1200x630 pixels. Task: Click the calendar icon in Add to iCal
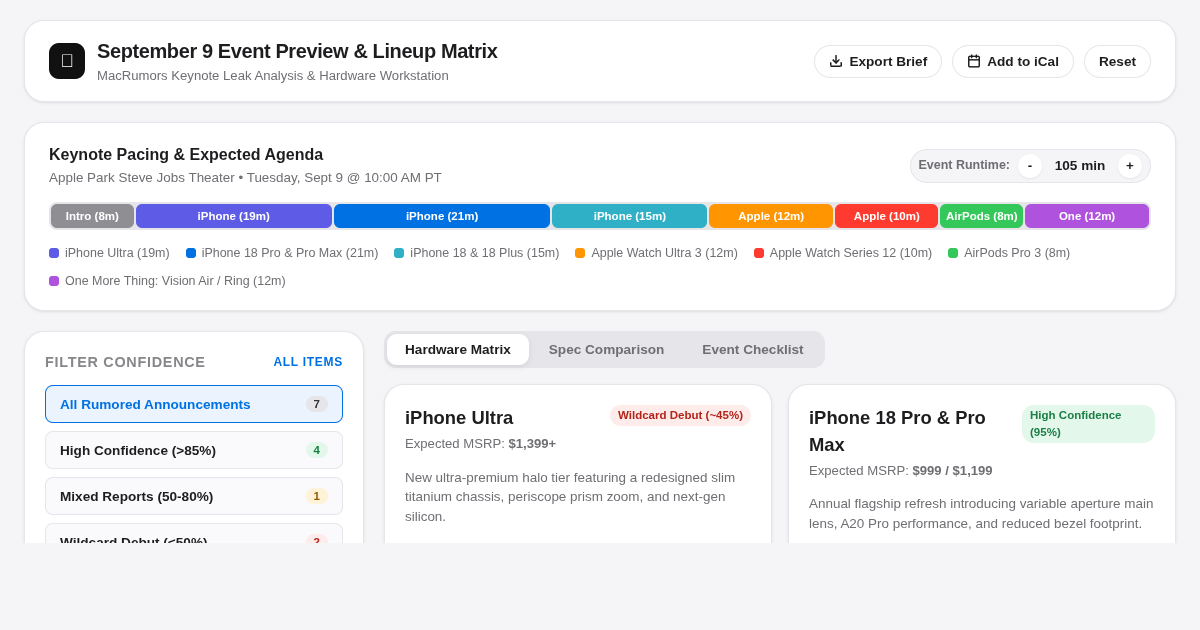click(x=974, y=61)
